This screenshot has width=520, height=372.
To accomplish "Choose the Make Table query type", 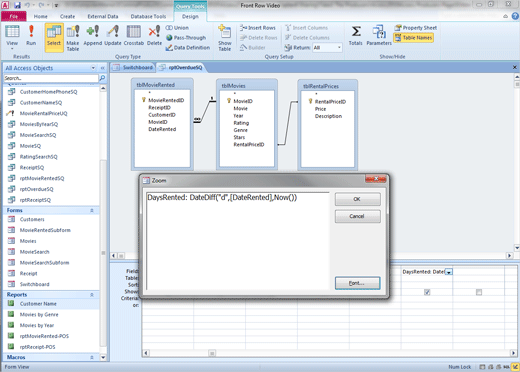I will point(73,37).
